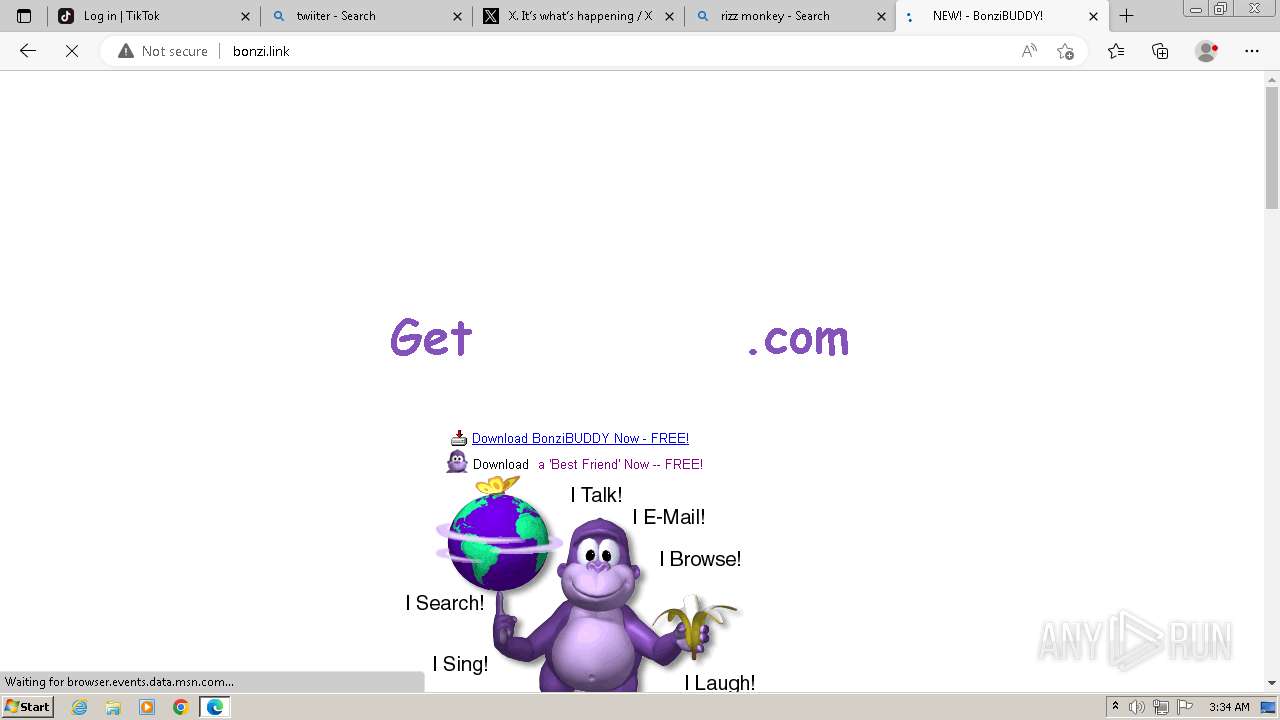This screenshot has width=1280, height=720.
Task: Close the rizz monkey - Search tab
Action: click(881, 16)
